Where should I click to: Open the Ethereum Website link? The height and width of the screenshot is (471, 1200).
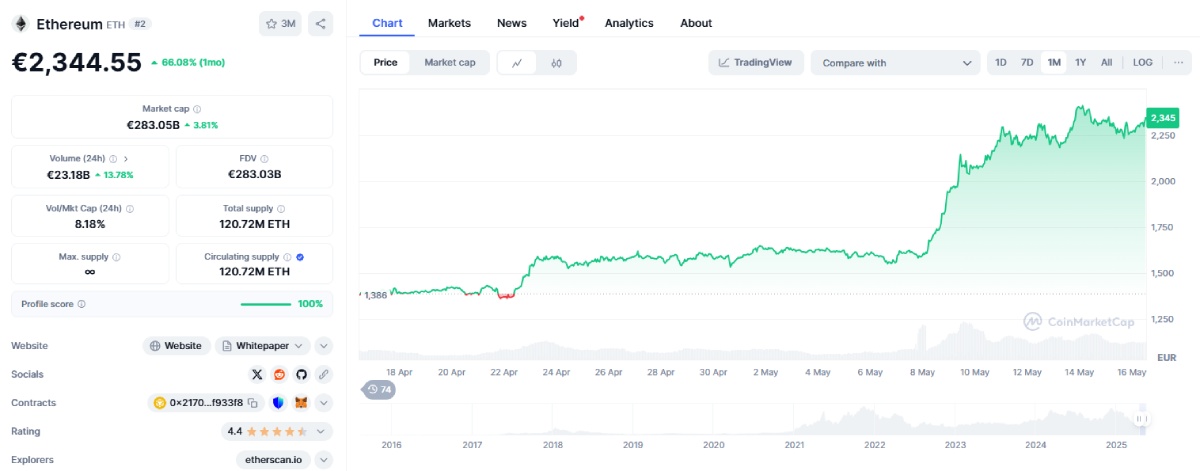176,346
